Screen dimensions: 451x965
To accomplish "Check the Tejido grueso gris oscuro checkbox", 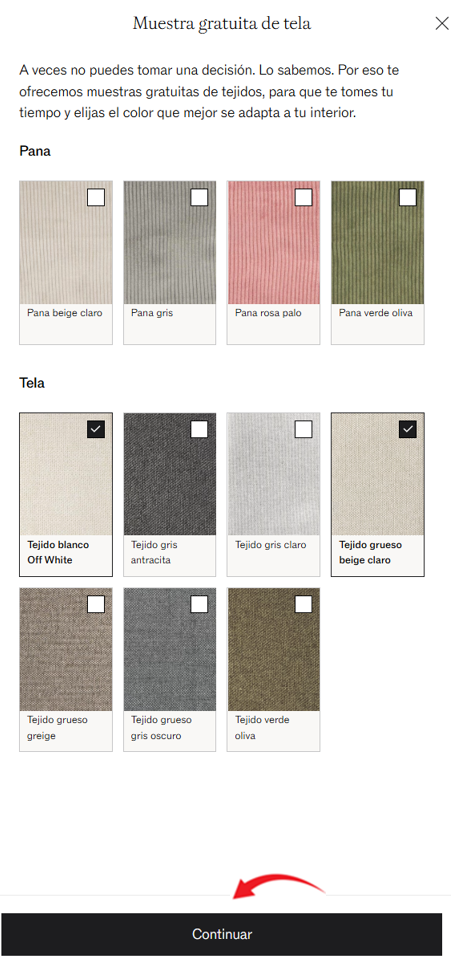I will tap(199, 604).
